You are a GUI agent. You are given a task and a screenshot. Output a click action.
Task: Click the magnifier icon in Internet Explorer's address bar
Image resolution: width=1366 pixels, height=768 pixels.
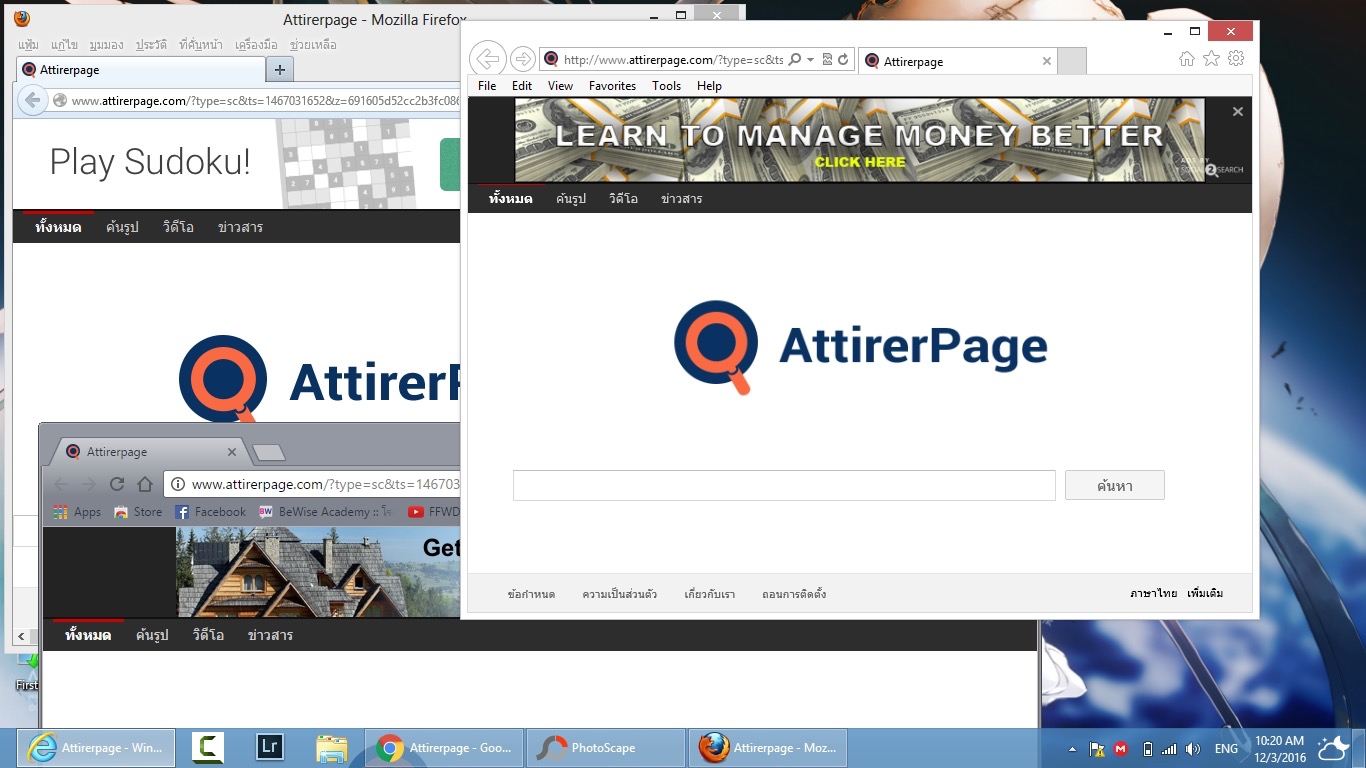coord(795,60)
